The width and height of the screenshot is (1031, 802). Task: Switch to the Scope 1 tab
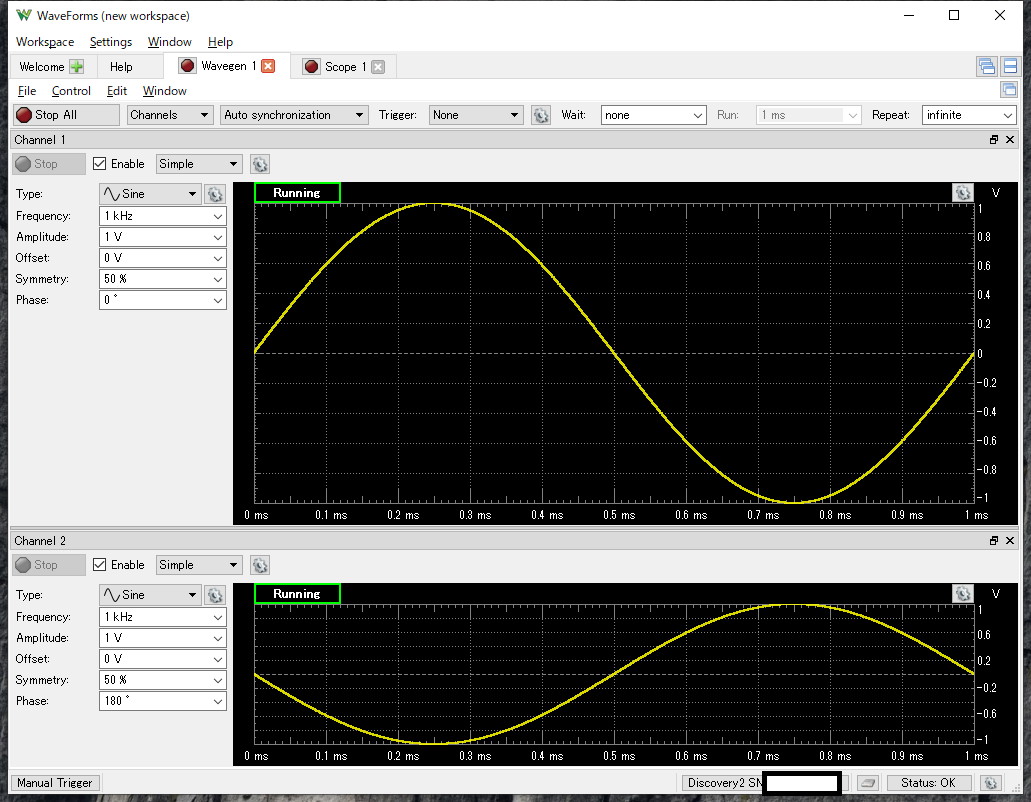(343, 66)
